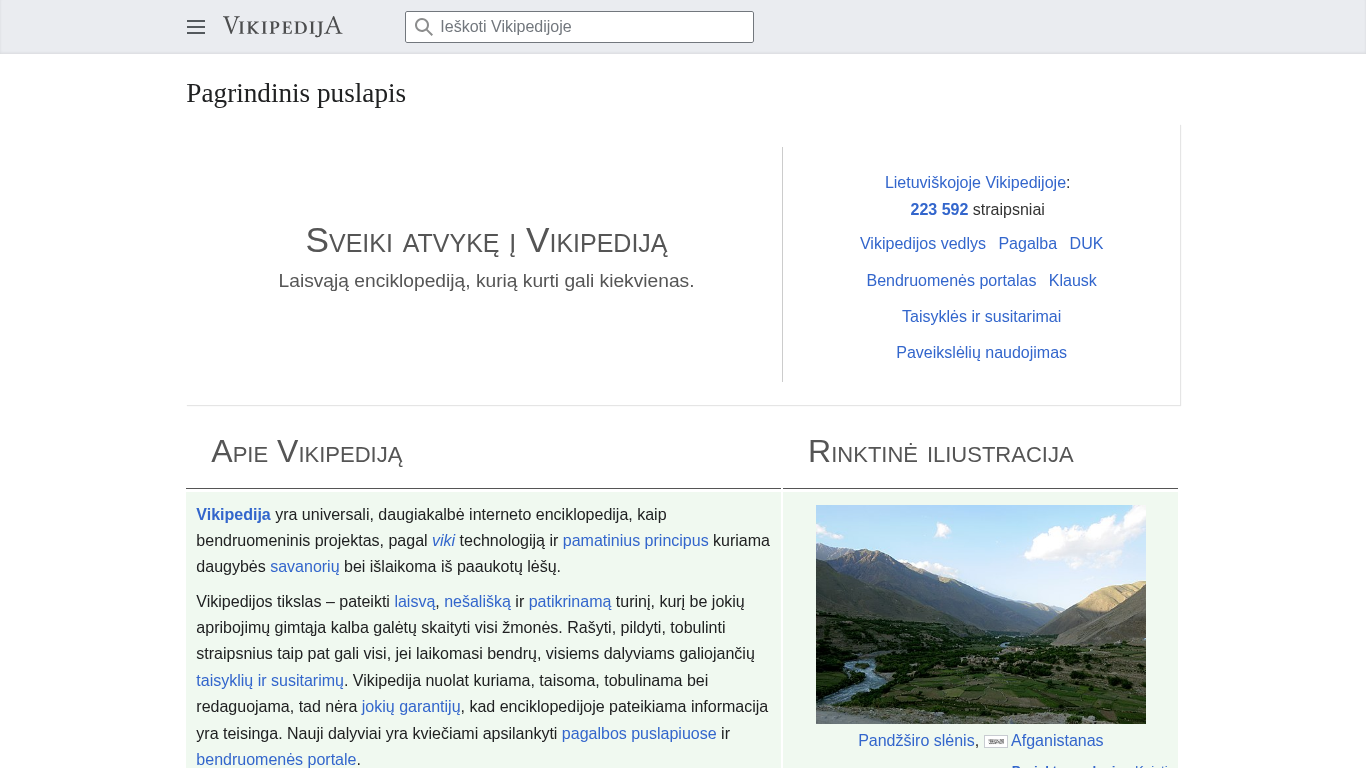Open the Lietuviškojoje Vikipedijoje link

975,182
